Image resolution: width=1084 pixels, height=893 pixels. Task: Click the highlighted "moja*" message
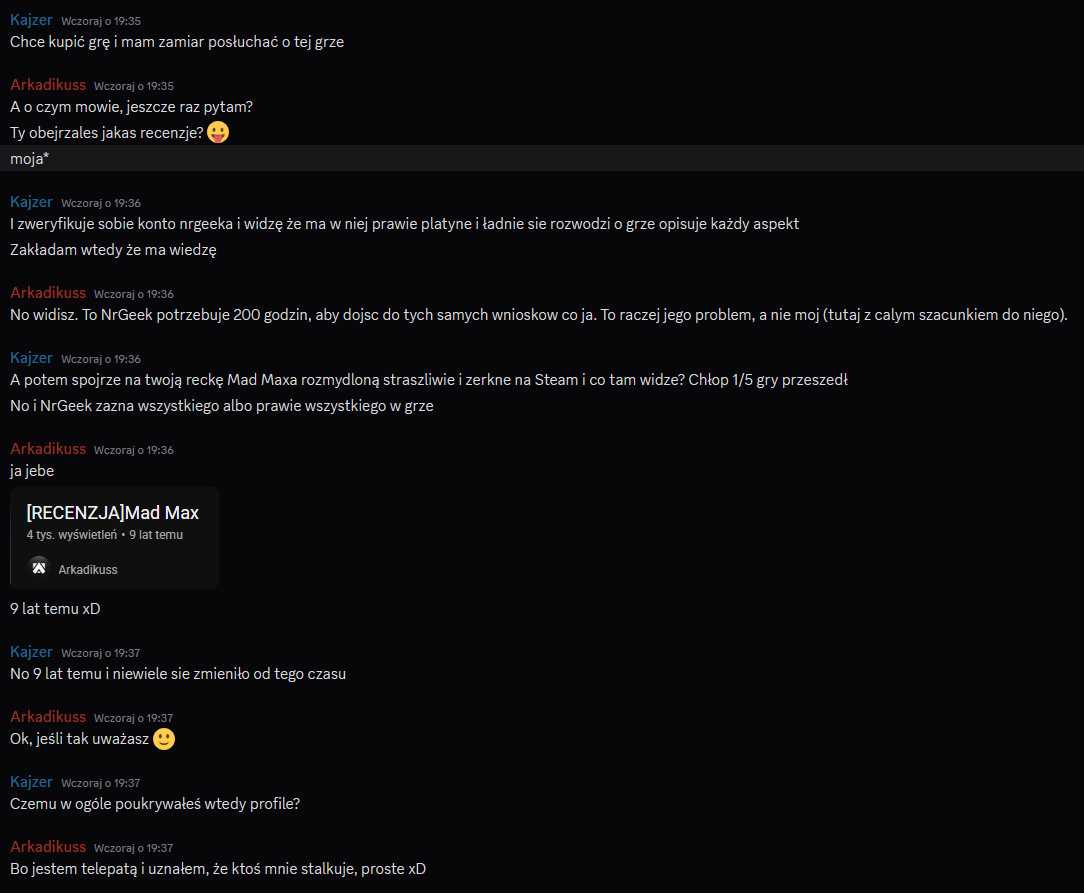coord(30,158)
